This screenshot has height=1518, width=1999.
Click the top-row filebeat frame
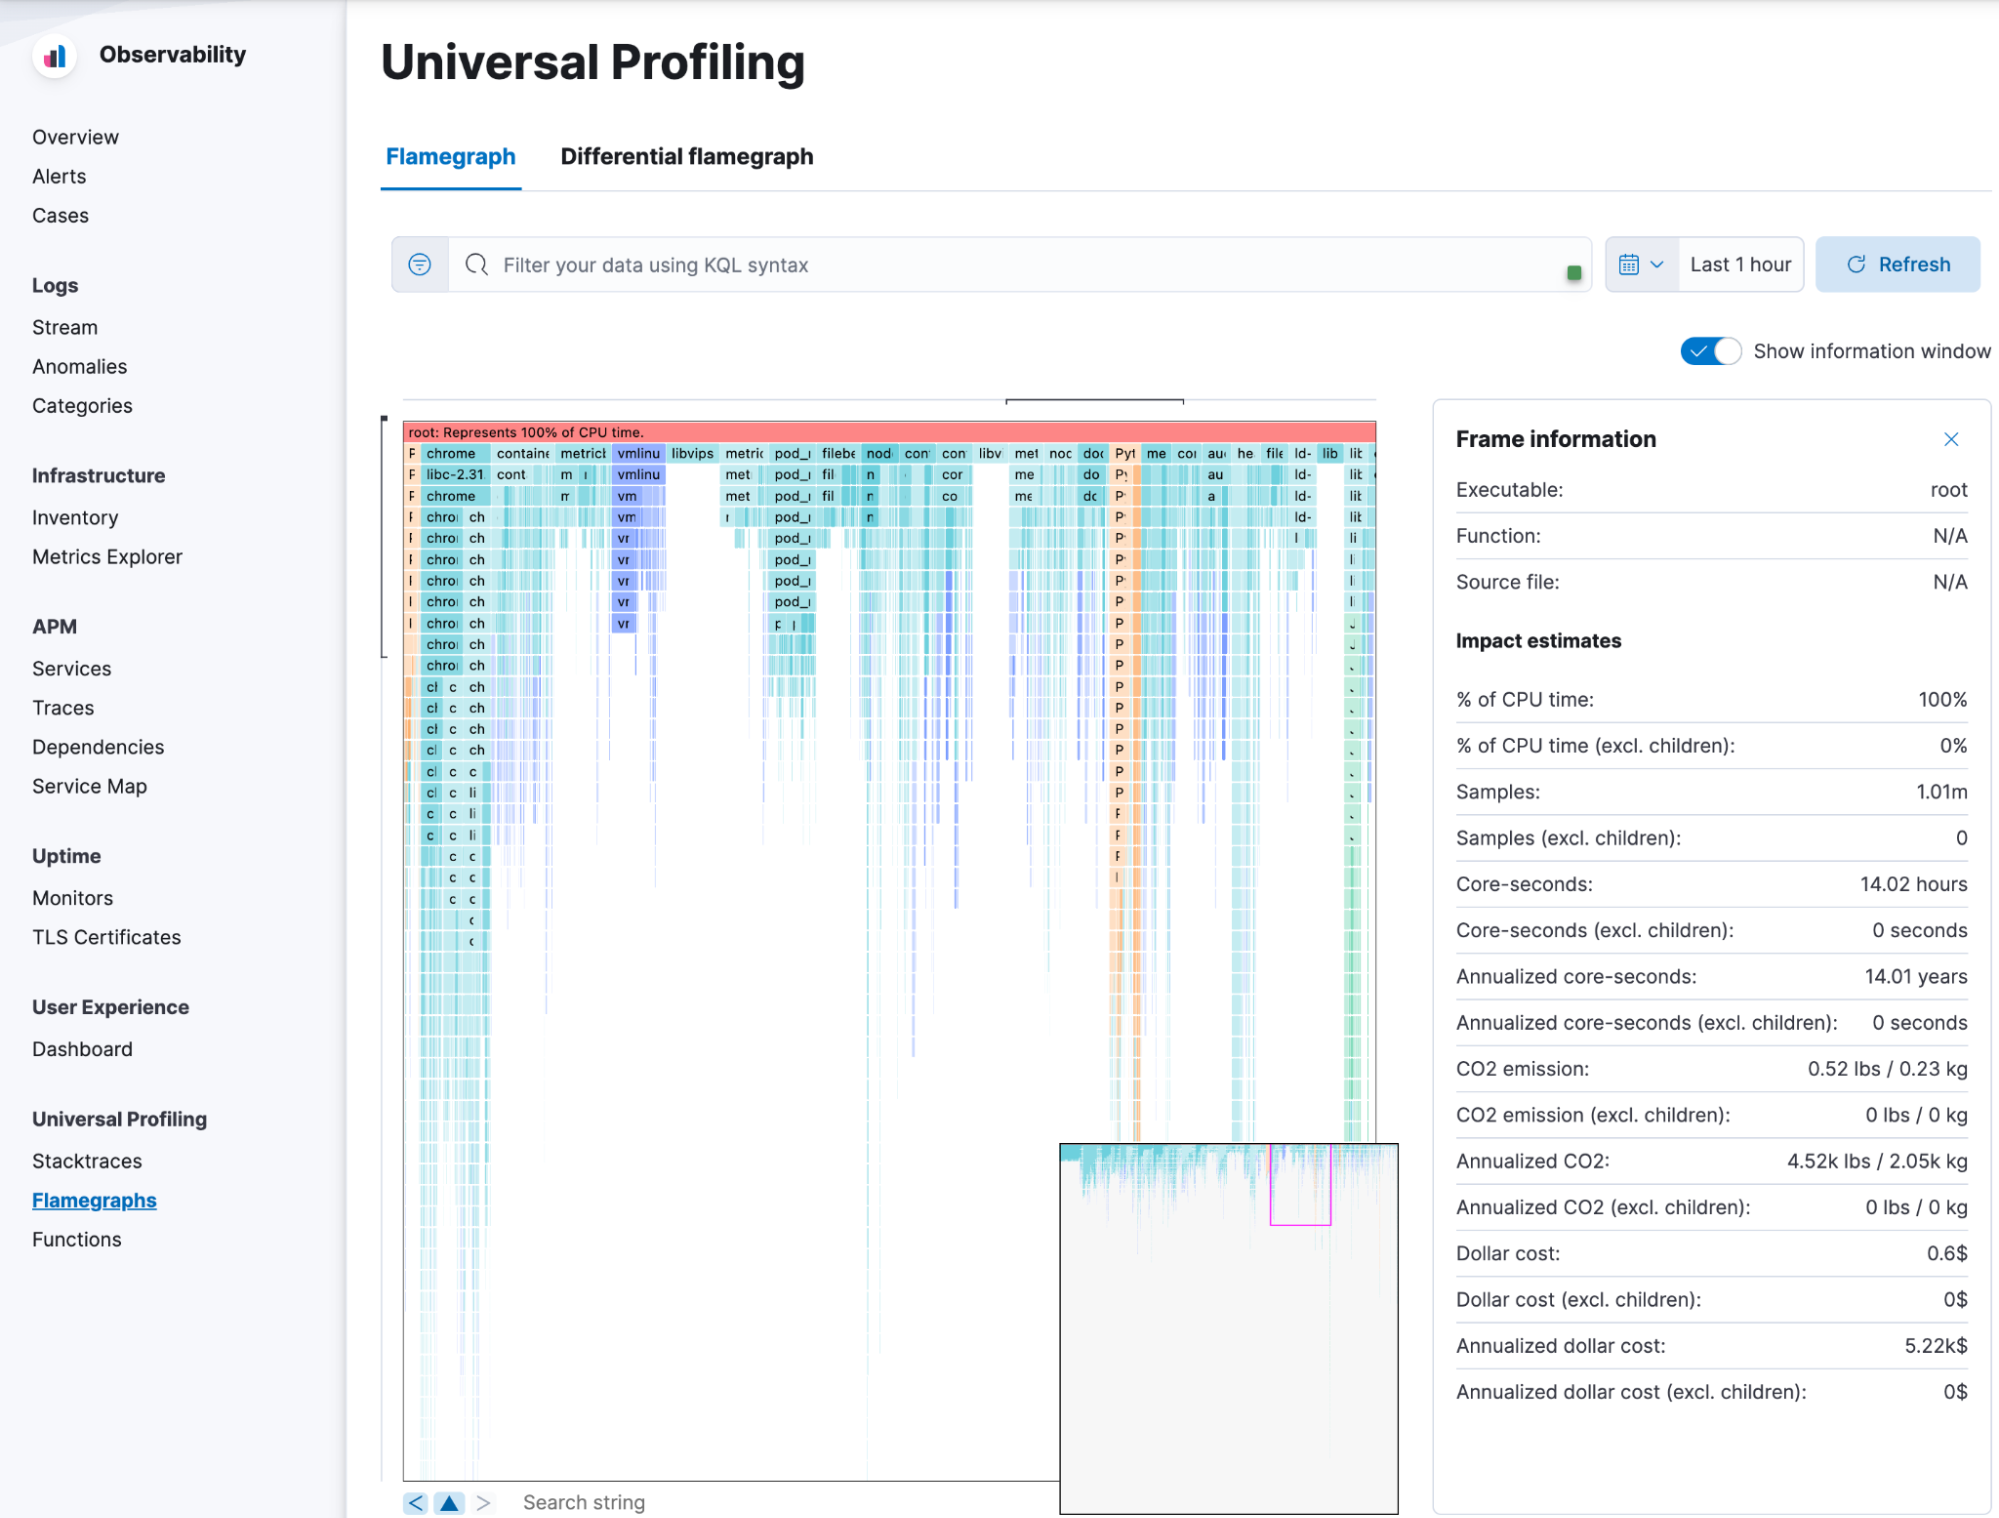(838, 453)
